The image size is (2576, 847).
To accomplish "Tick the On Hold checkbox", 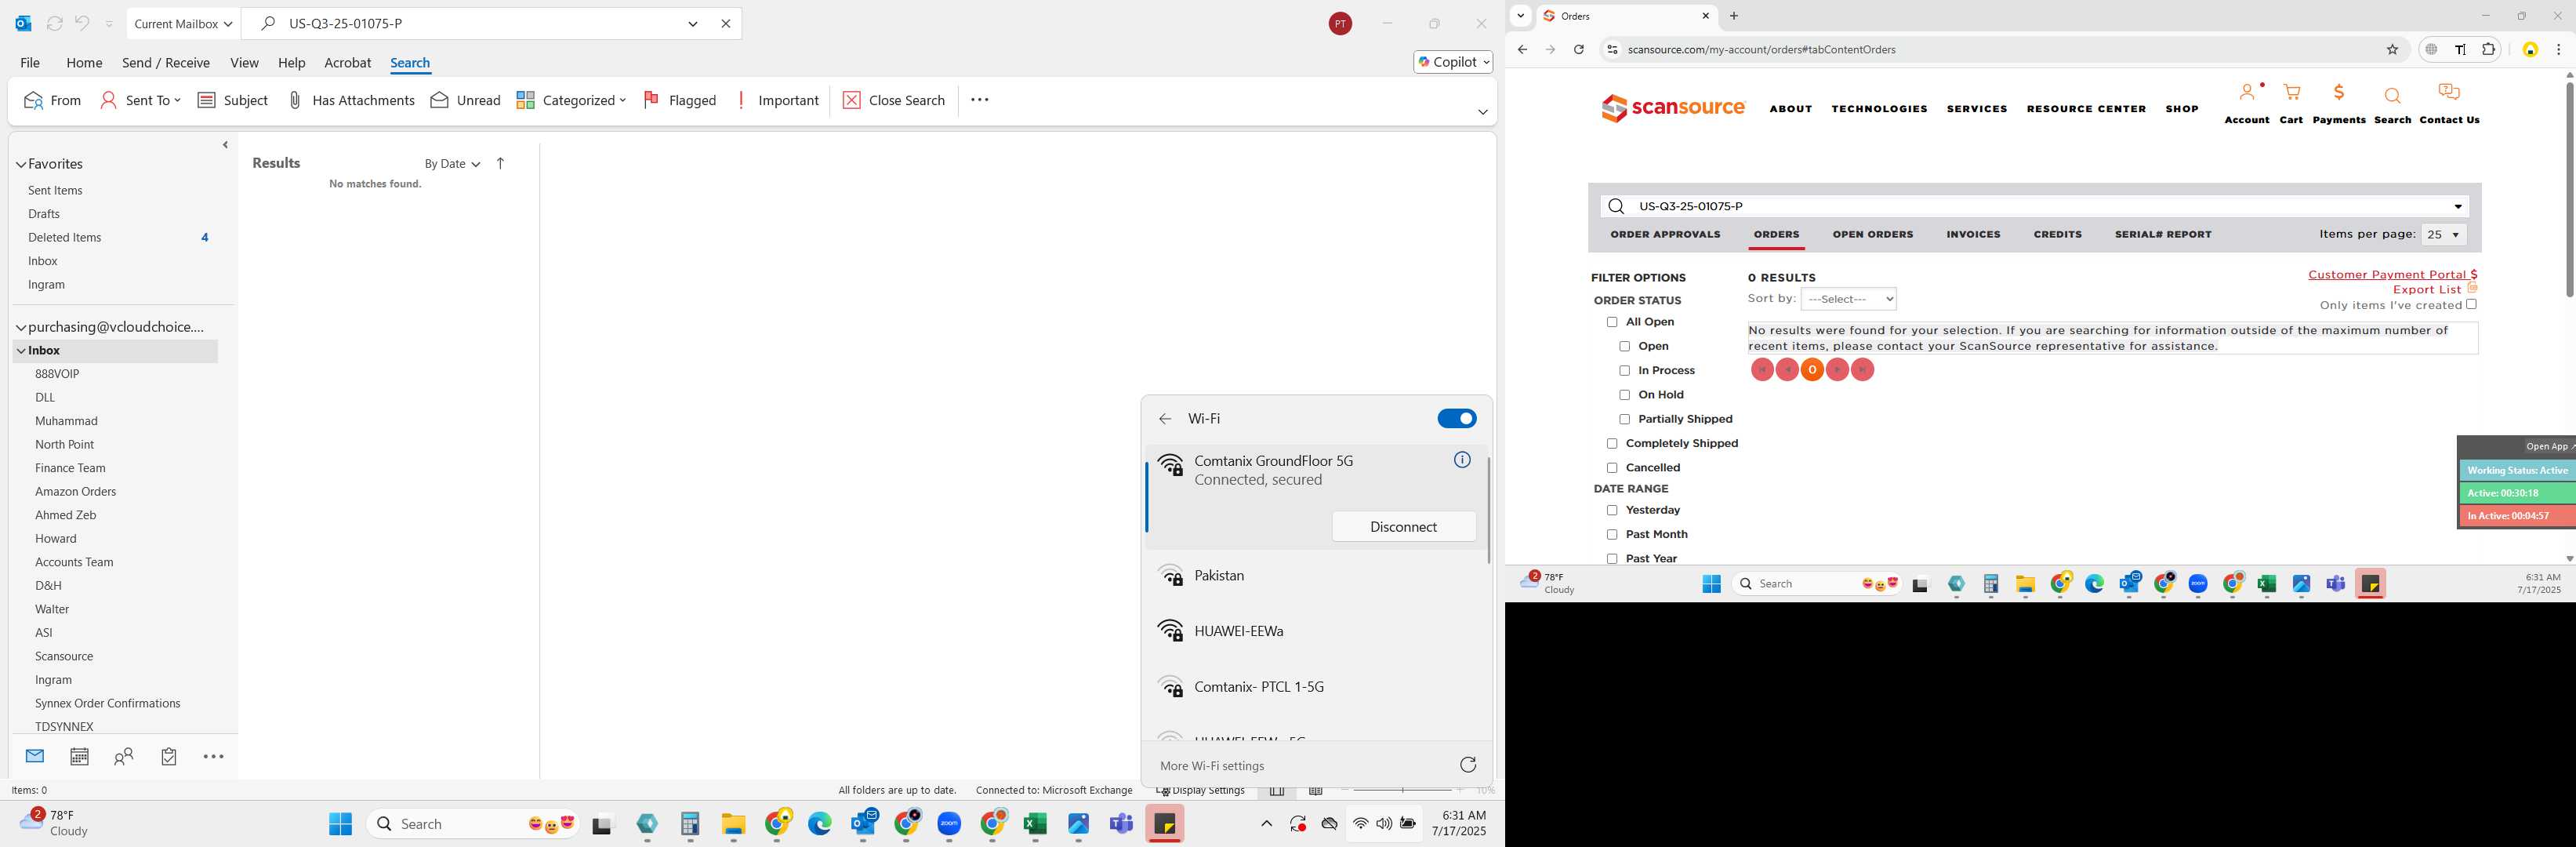I will click(x=1624, y=395).
